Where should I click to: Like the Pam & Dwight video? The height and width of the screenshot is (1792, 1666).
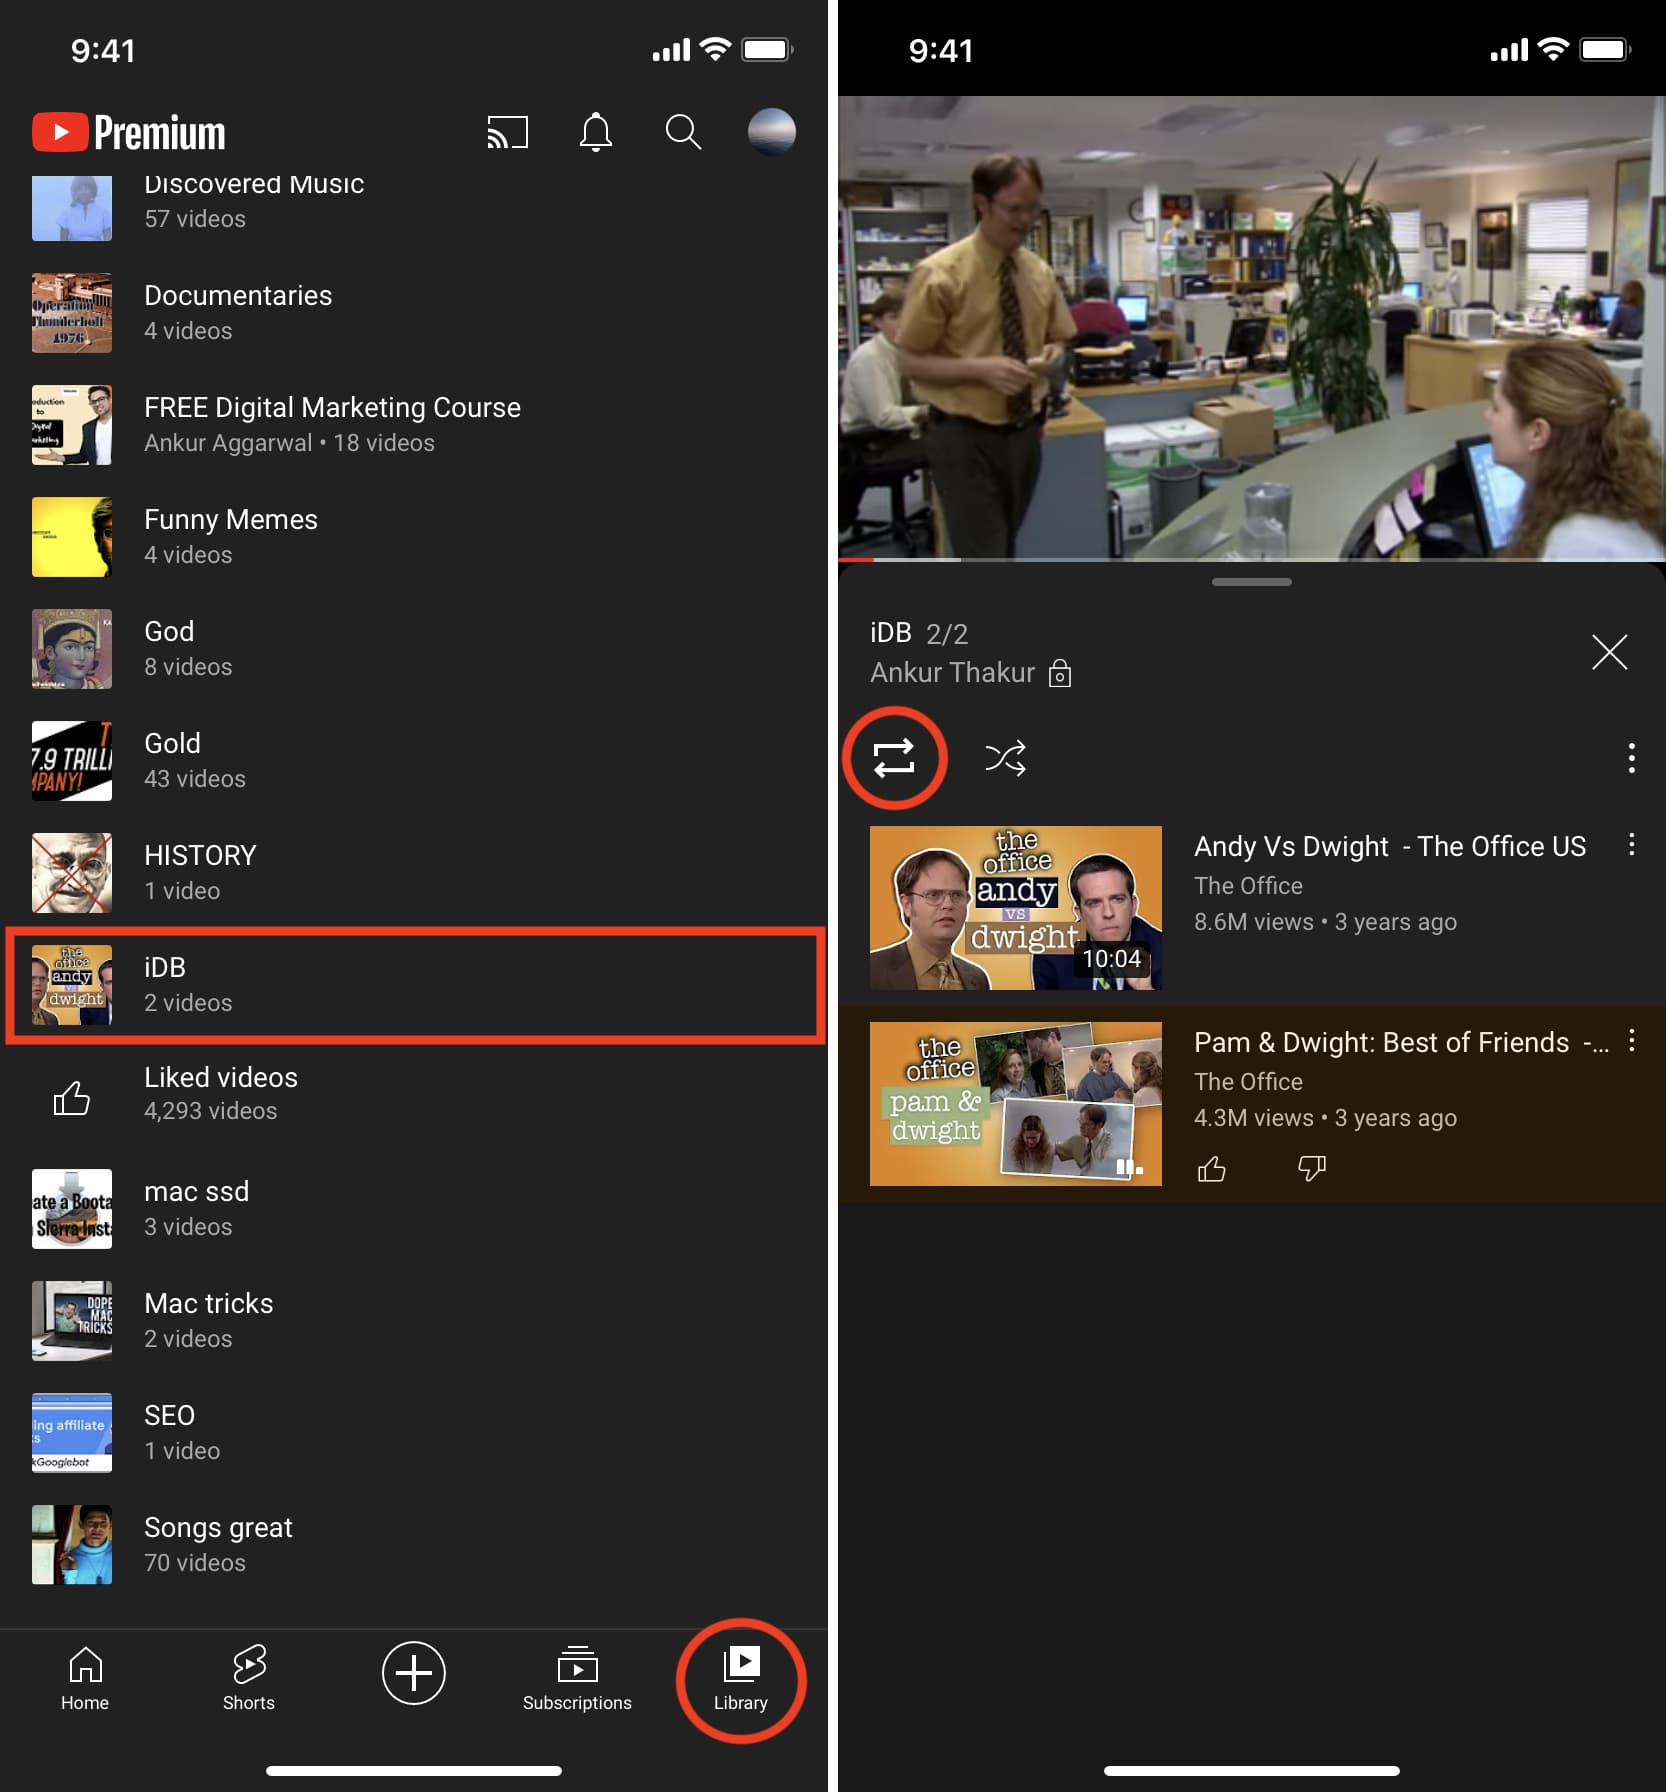coord(1212,1168)
